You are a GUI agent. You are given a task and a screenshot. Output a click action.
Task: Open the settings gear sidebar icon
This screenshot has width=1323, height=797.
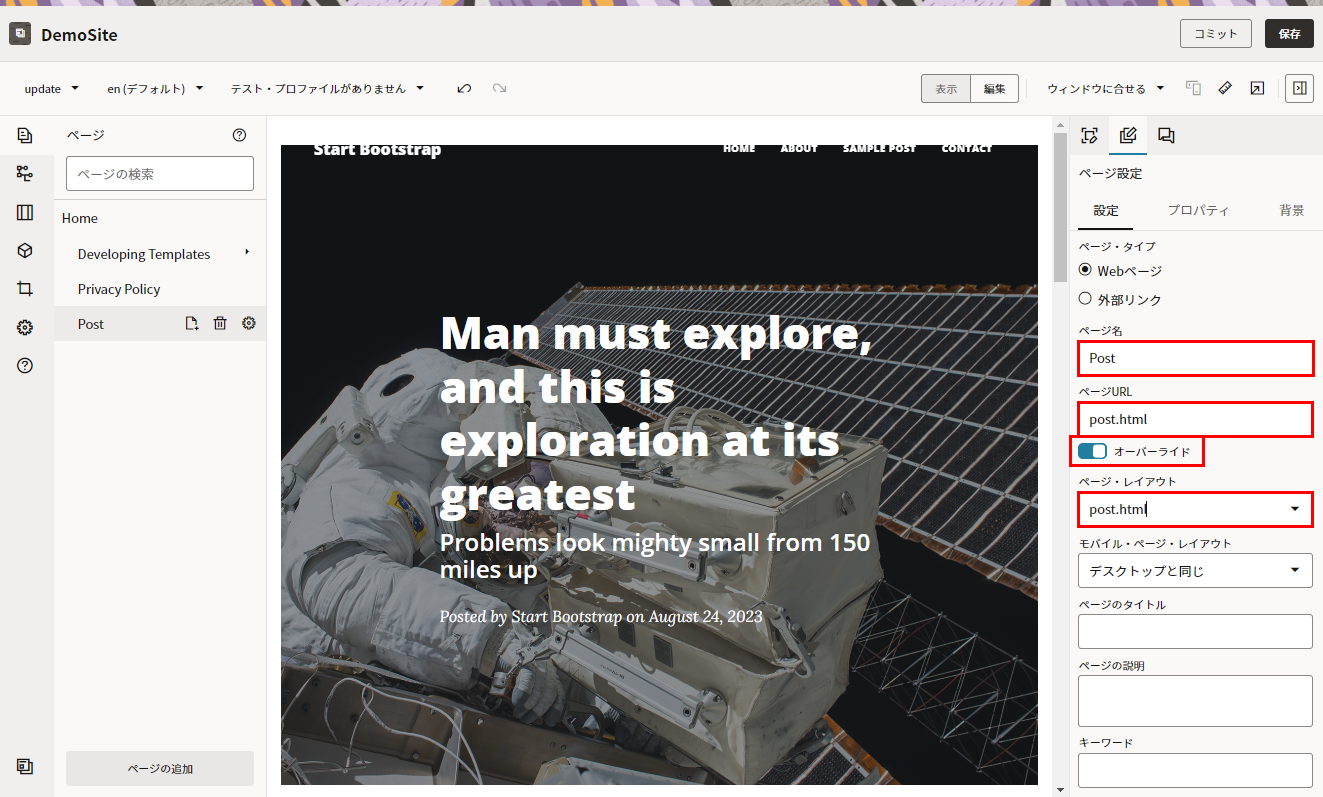point(25,328)
